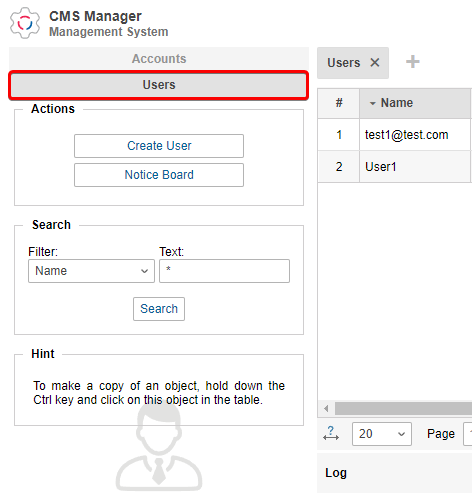Viewport: 472px width, 493px height.
Task: Select the Users menu item in sidebar
Action: coord(159,85)
